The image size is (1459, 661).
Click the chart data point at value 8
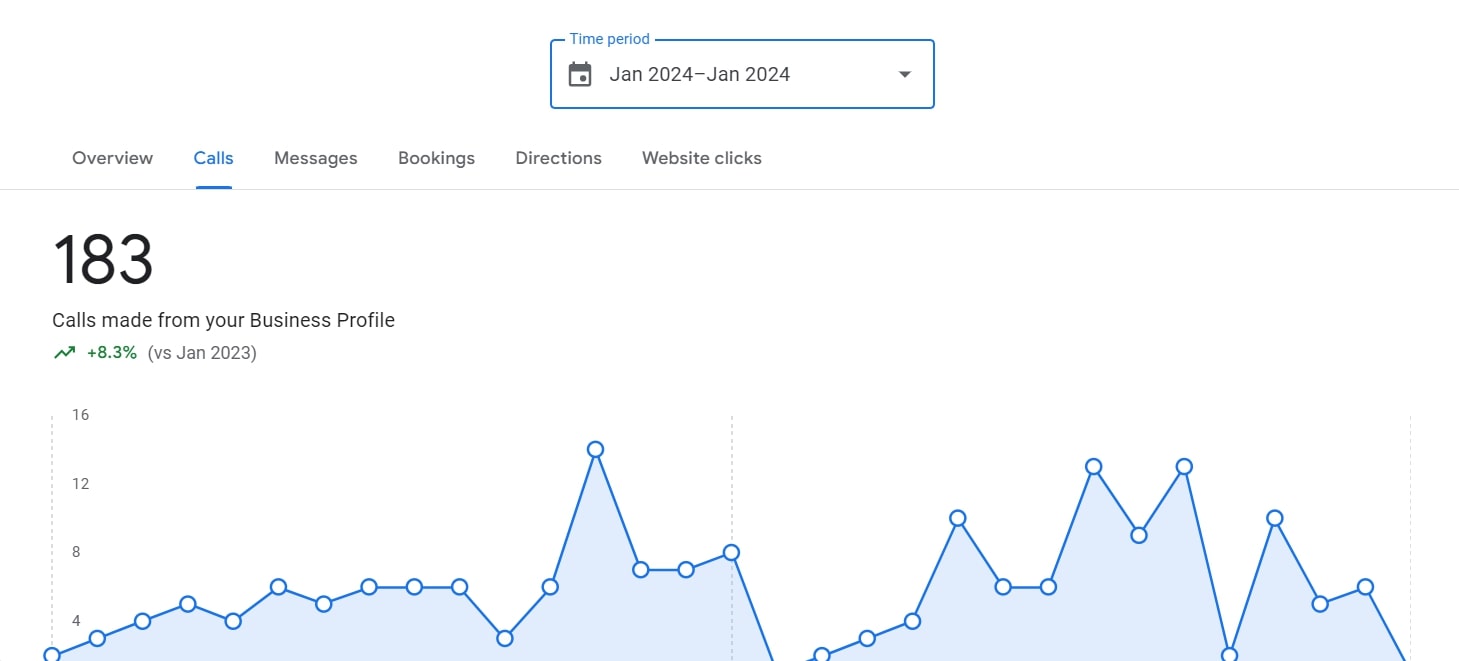731,552
